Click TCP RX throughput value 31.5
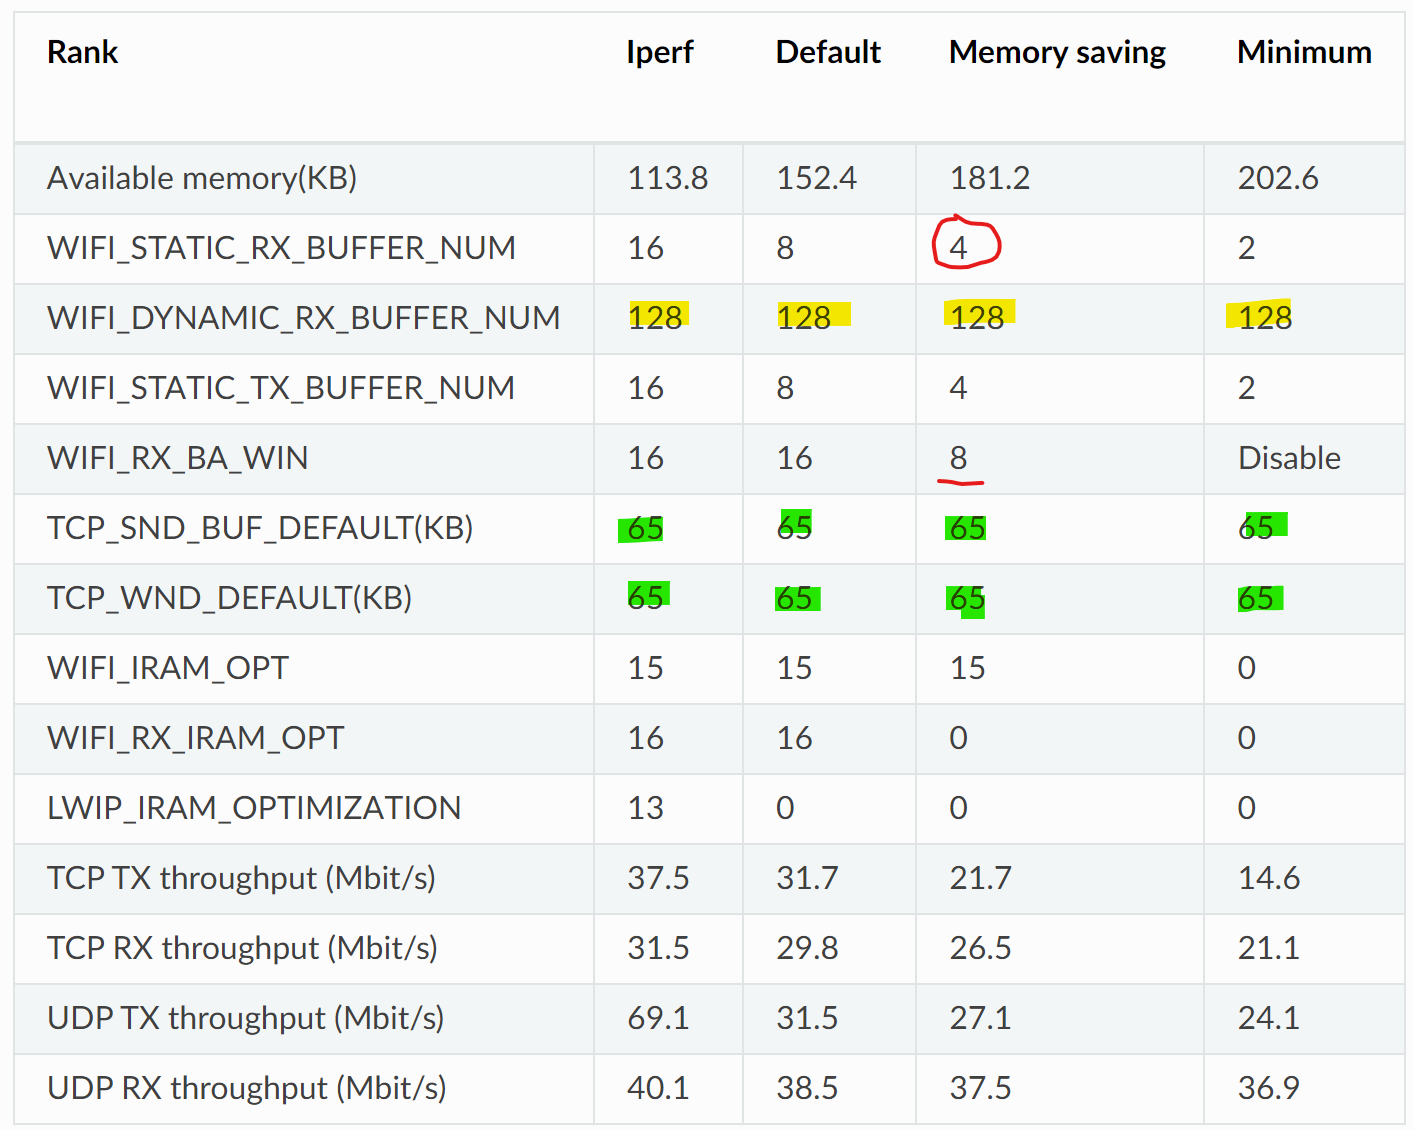Image resolution: width=1414 pixels, height=1130 pixels. pyautogui.click(x=658, y=948)
